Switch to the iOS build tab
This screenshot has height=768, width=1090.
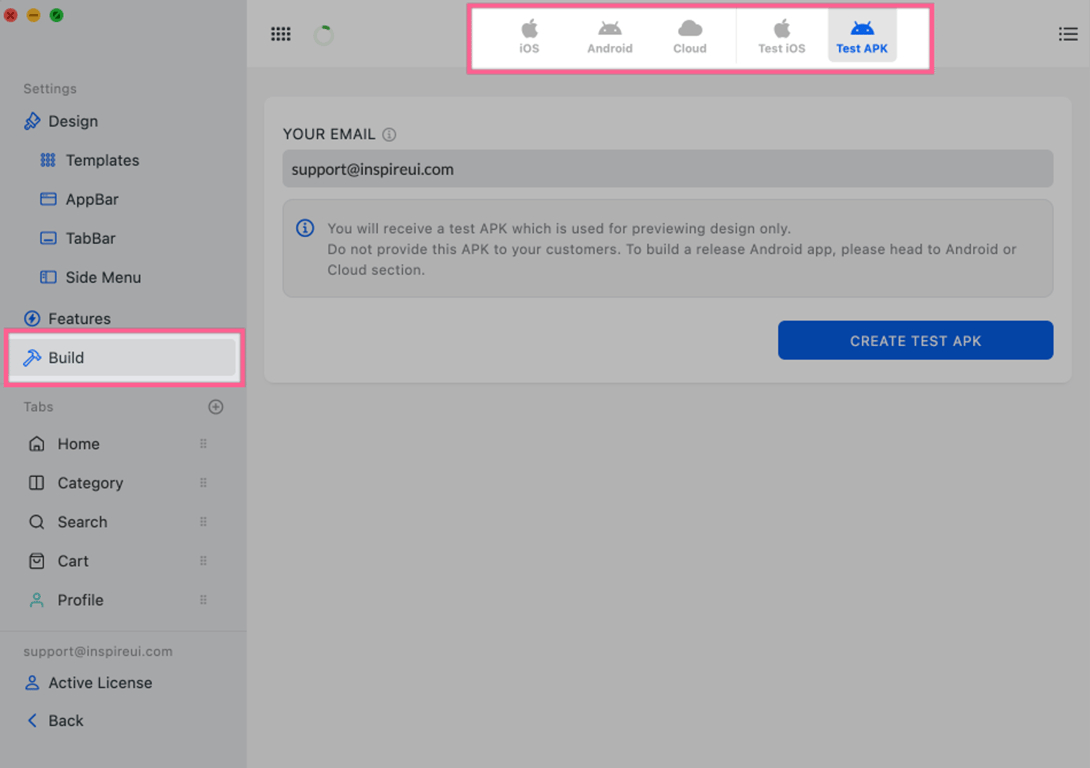pyautogui.click(x=529, y=37)
